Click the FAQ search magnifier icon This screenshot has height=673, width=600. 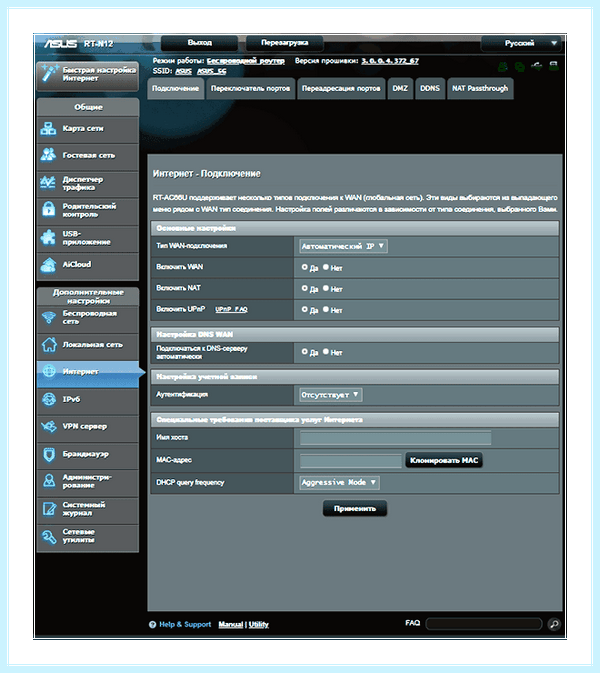click(x=554, y=624)
